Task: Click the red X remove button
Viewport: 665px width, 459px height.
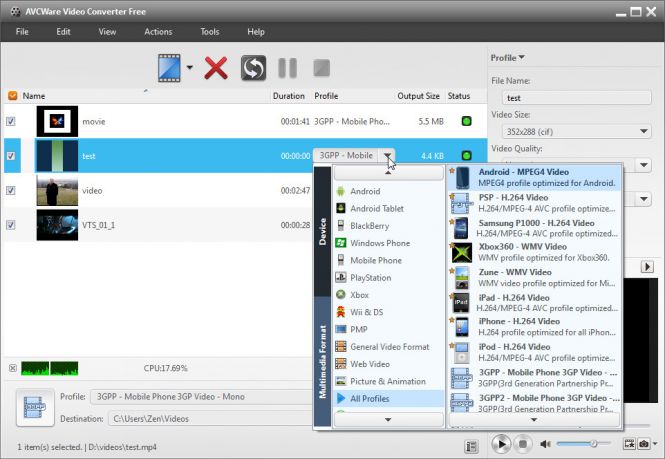Action: (x=216, y=68)
